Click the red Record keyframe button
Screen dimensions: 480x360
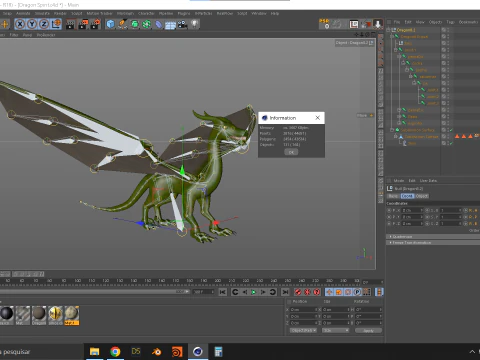click(x=298, y=292)
